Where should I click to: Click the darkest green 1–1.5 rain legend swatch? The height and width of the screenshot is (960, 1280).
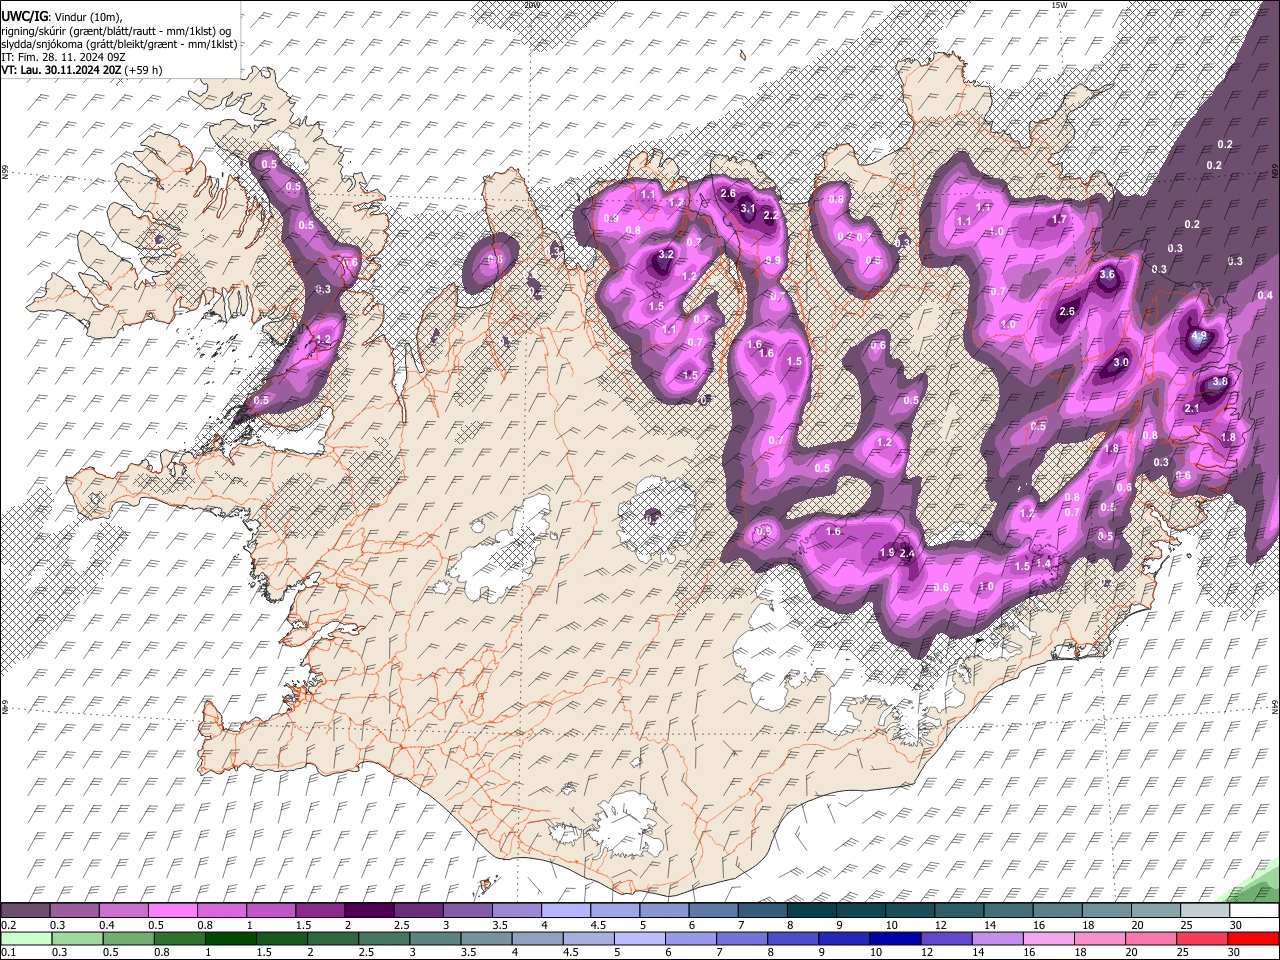(230, 938)
